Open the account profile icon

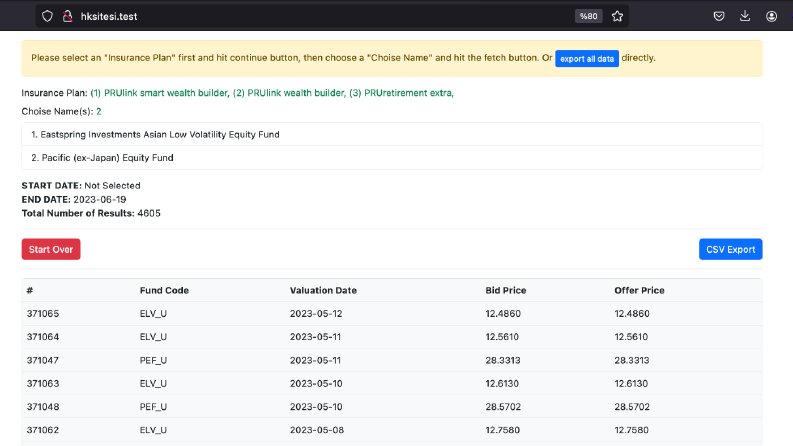coord(771,16)
